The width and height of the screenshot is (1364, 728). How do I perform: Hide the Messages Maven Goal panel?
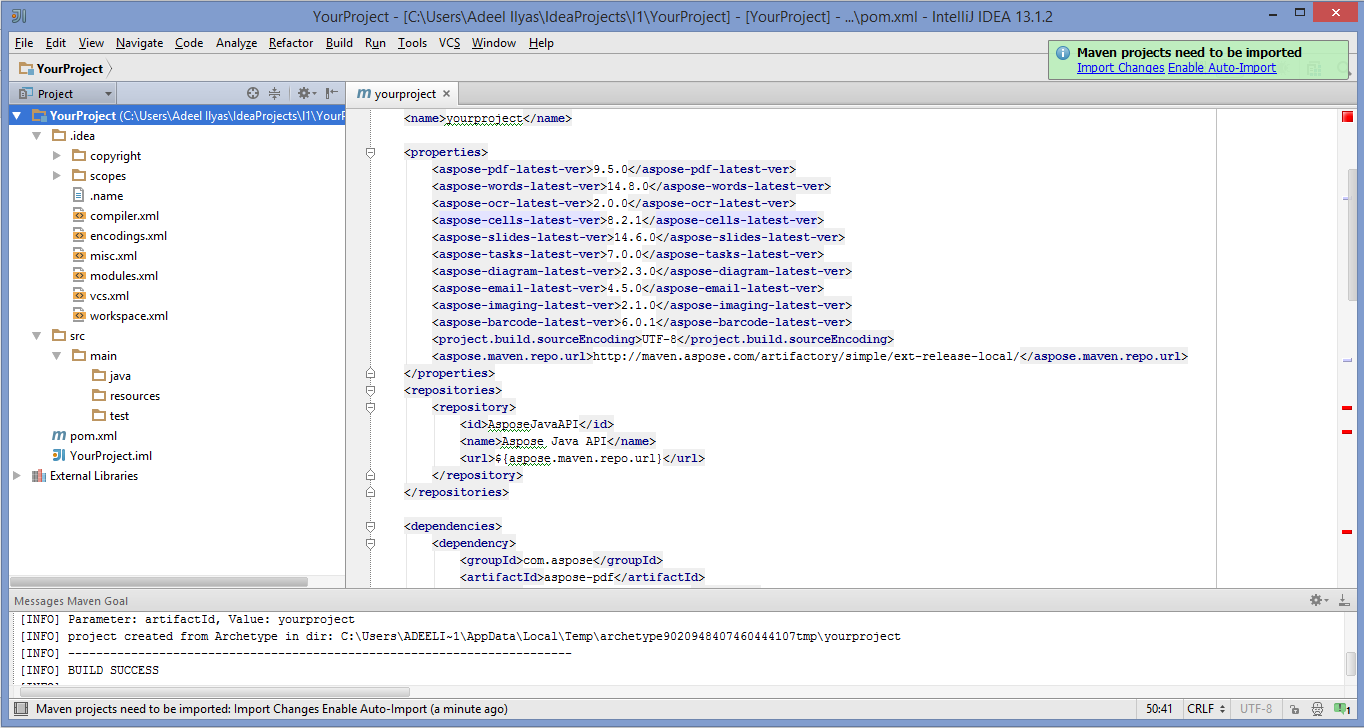pos(1344,600)
